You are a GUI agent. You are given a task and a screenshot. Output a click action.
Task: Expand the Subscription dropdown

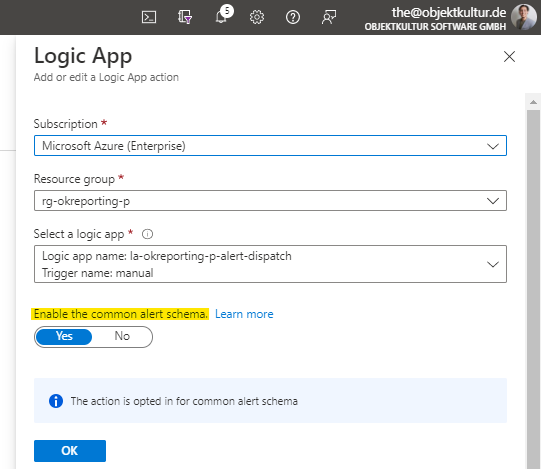pos(270,146)
